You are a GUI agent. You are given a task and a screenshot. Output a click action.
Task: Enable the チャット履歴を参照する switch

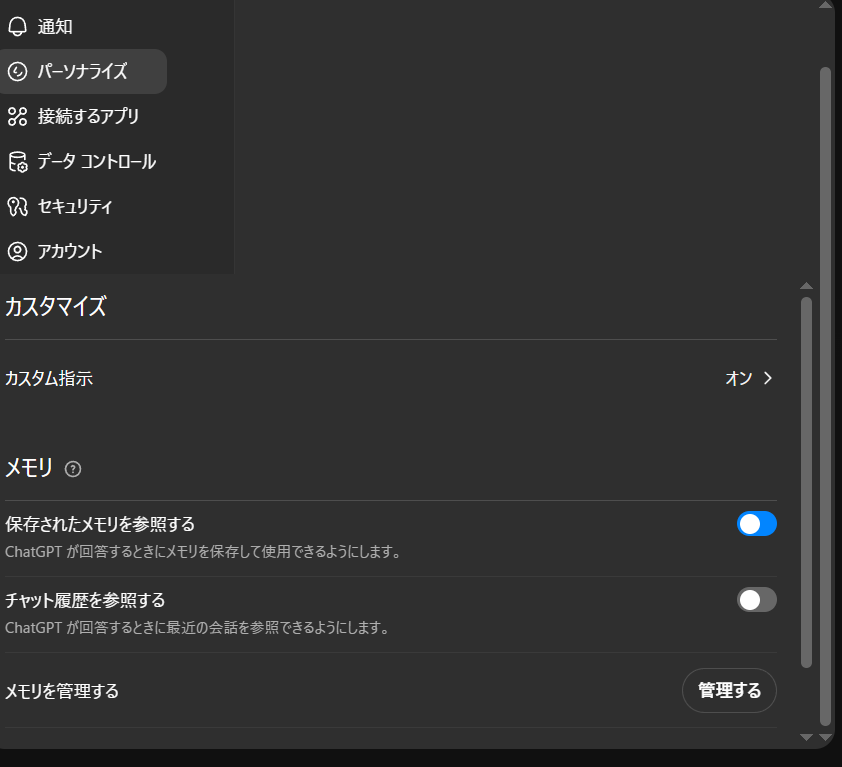coord(757,600)
